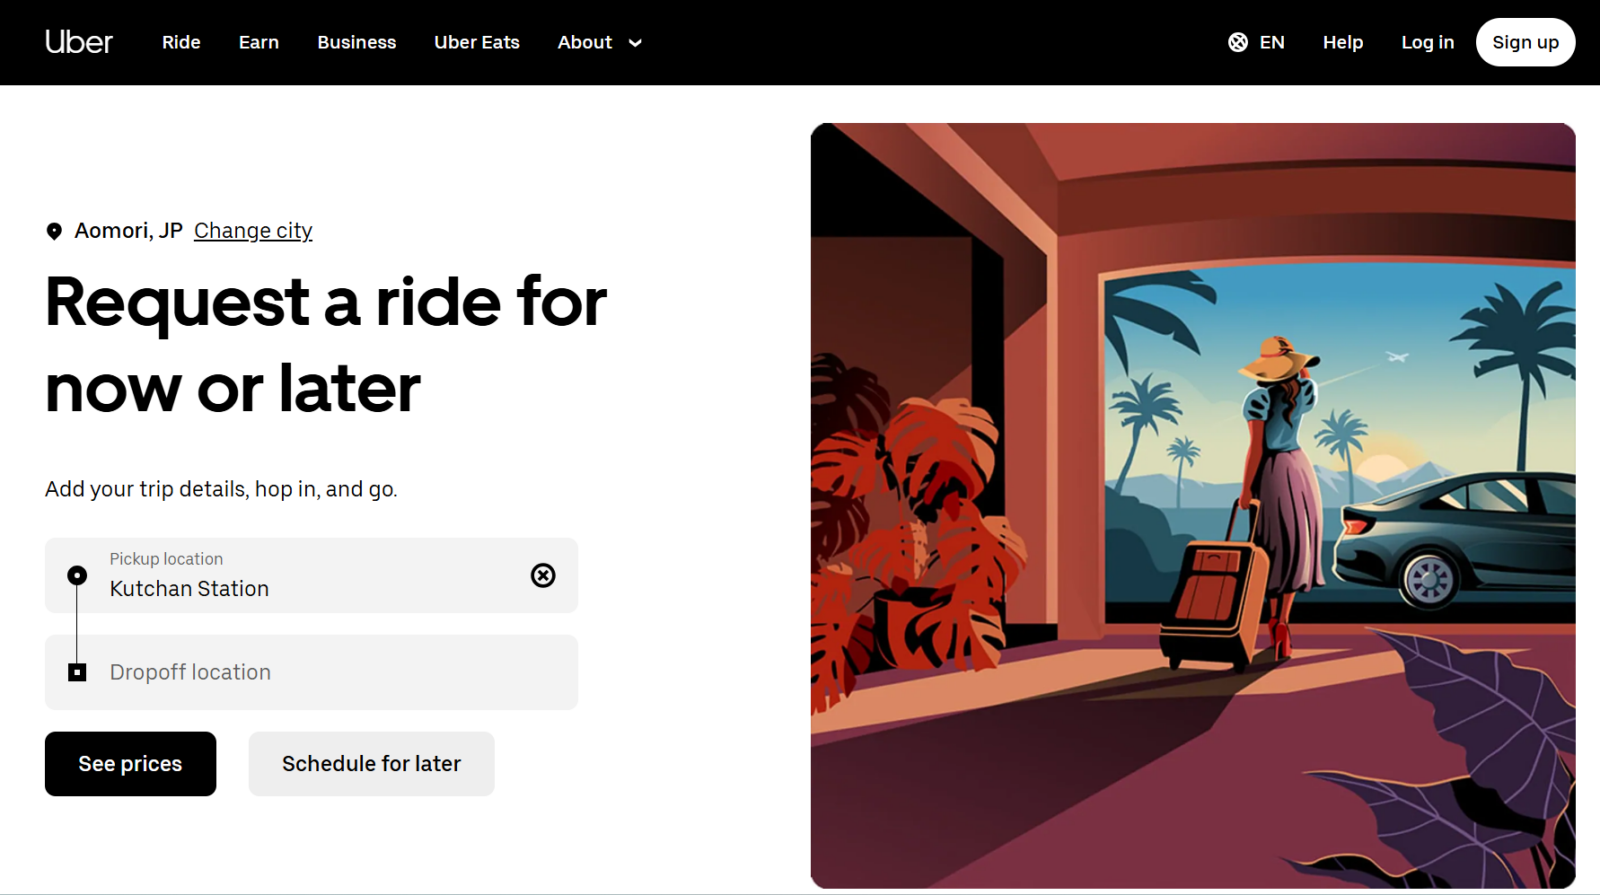1600x895 pixels.
Task: Follow the Change city link
Action: (253, 231)
